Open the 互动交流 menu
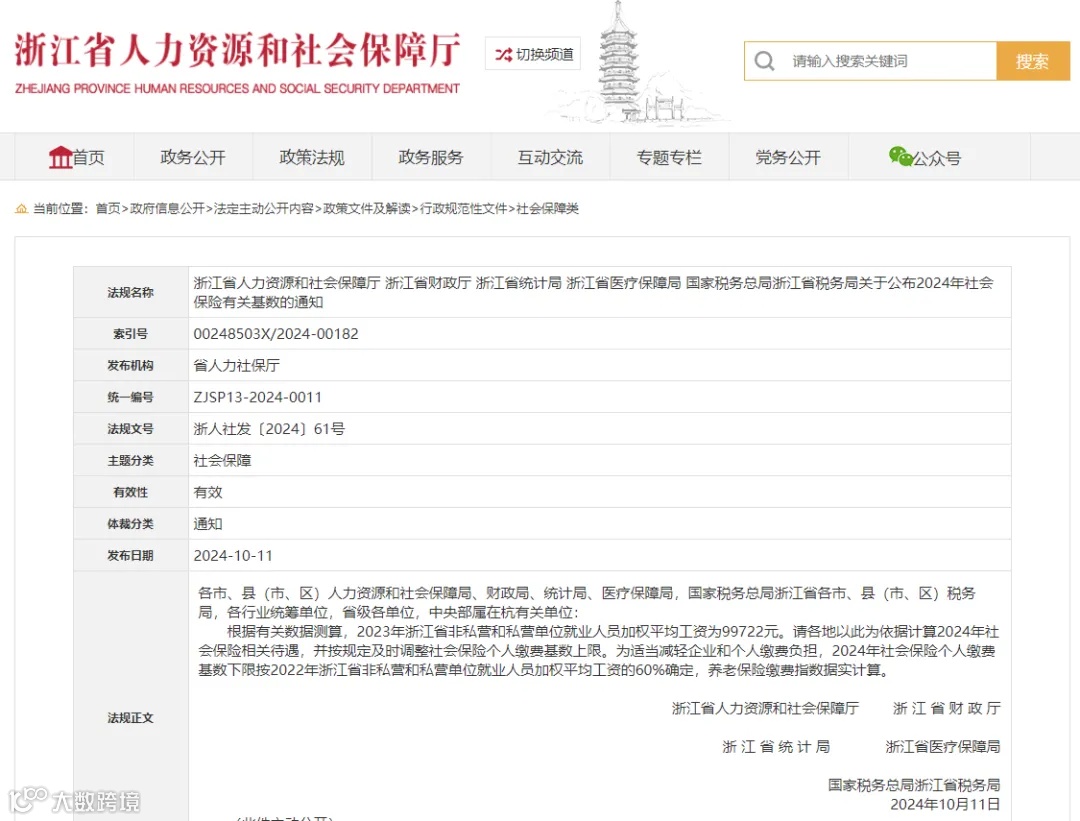Viewport: 1080px width, 821px height. pos(550,157)
